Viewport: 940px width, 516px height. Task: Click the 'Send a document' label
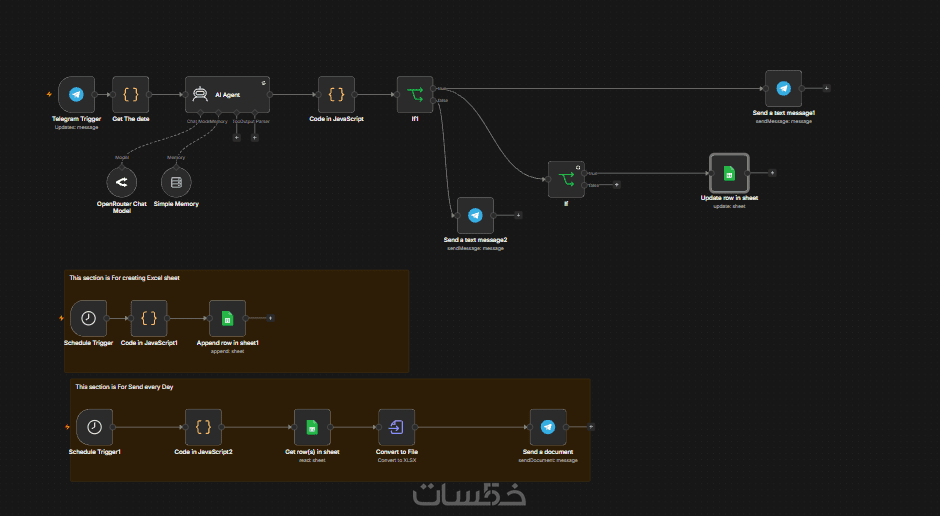click(548, 452)
